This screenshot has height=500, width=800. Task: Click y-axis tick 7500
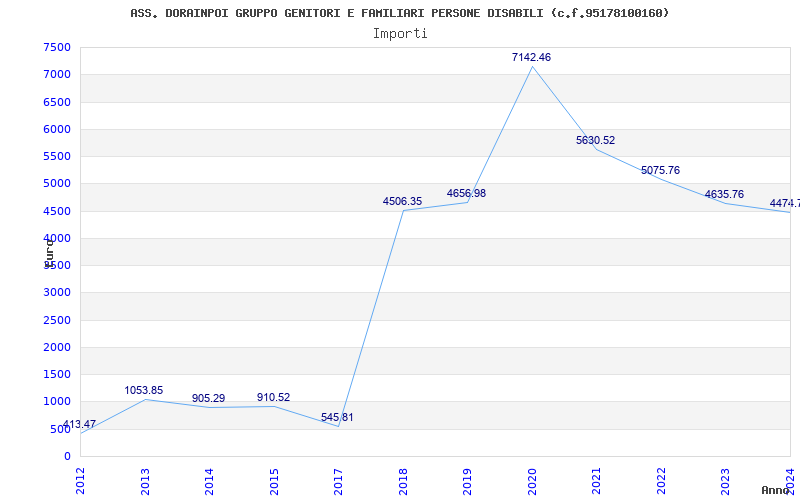(x=57, y=47)
